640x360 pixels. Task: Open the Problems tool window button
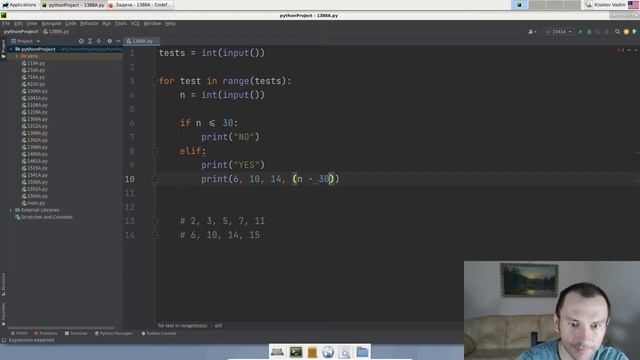[46, 333]
